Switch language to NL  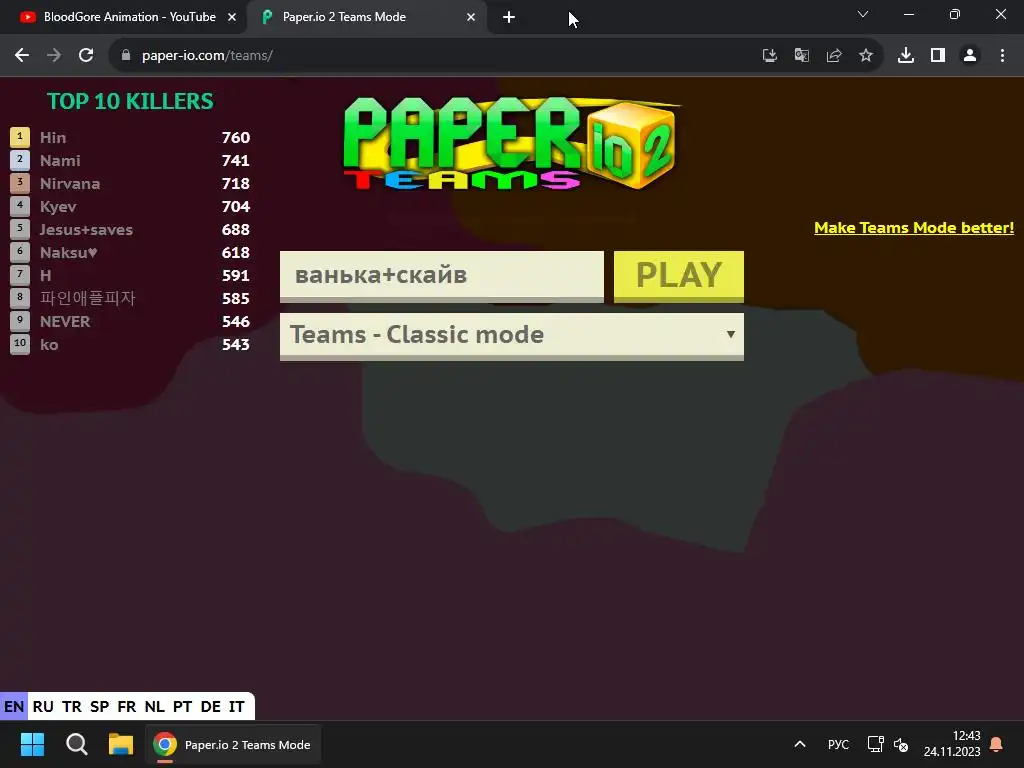[154, 707]
